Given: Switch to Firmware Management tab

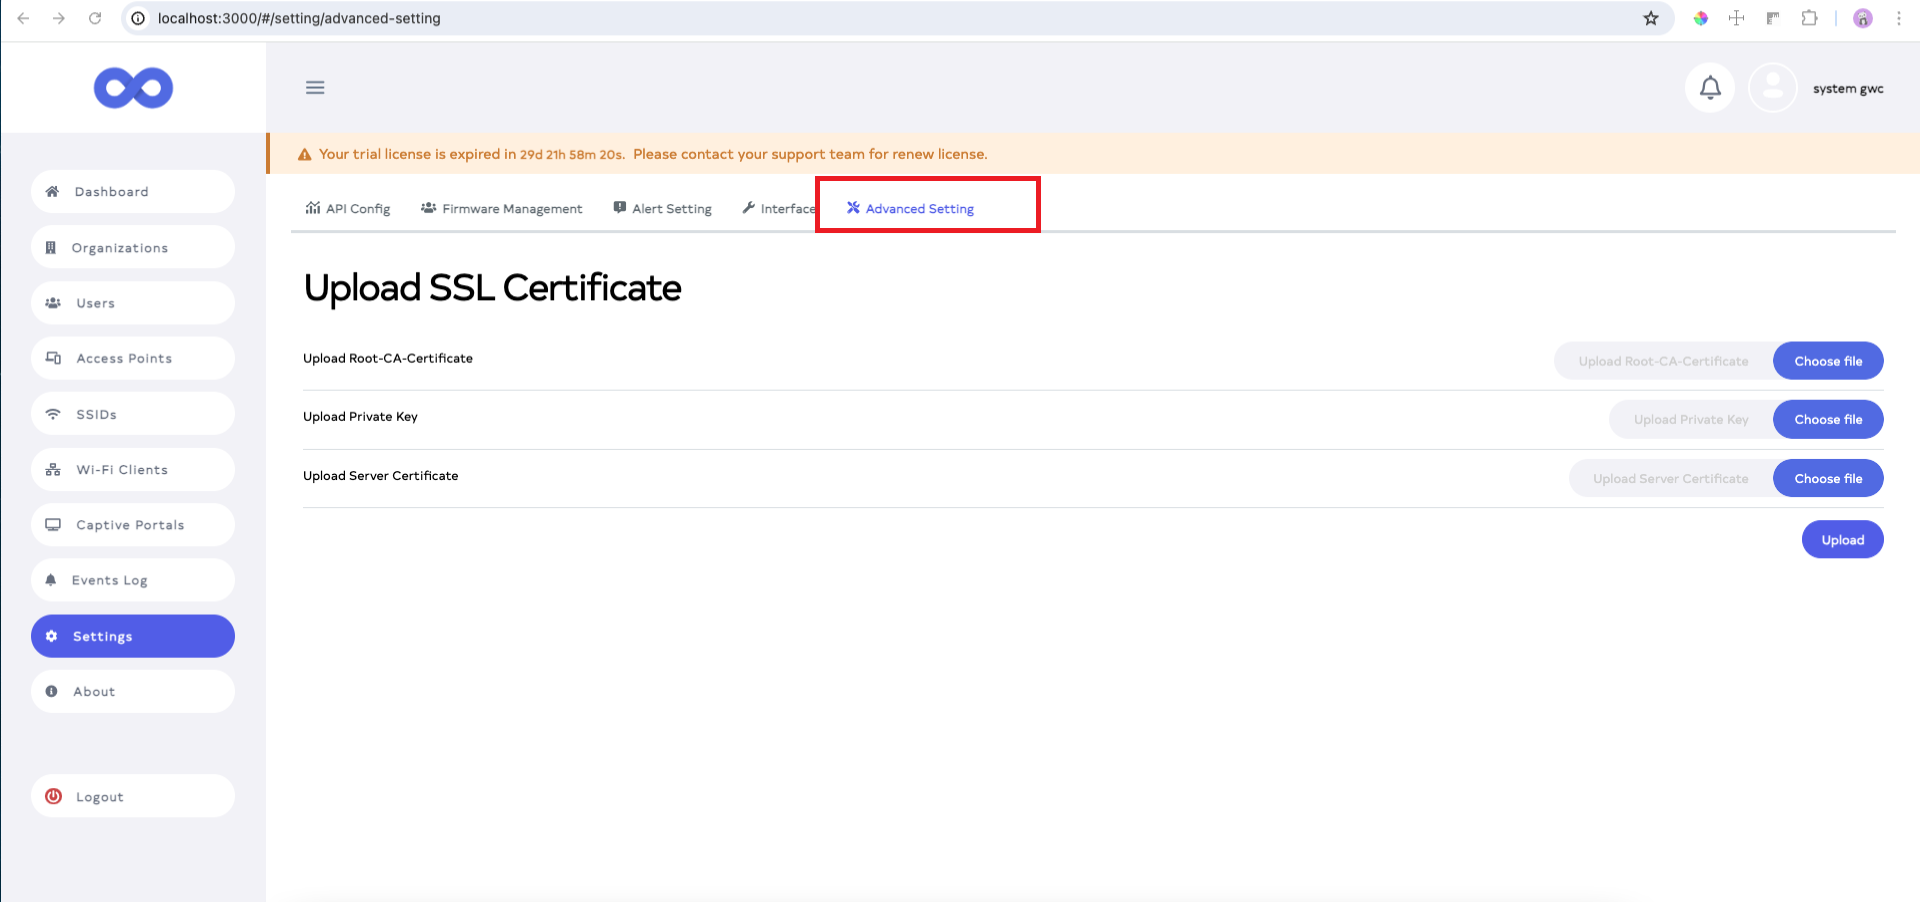Looking at the screenshot, I should pyautogui.click(x=502, y=209).
